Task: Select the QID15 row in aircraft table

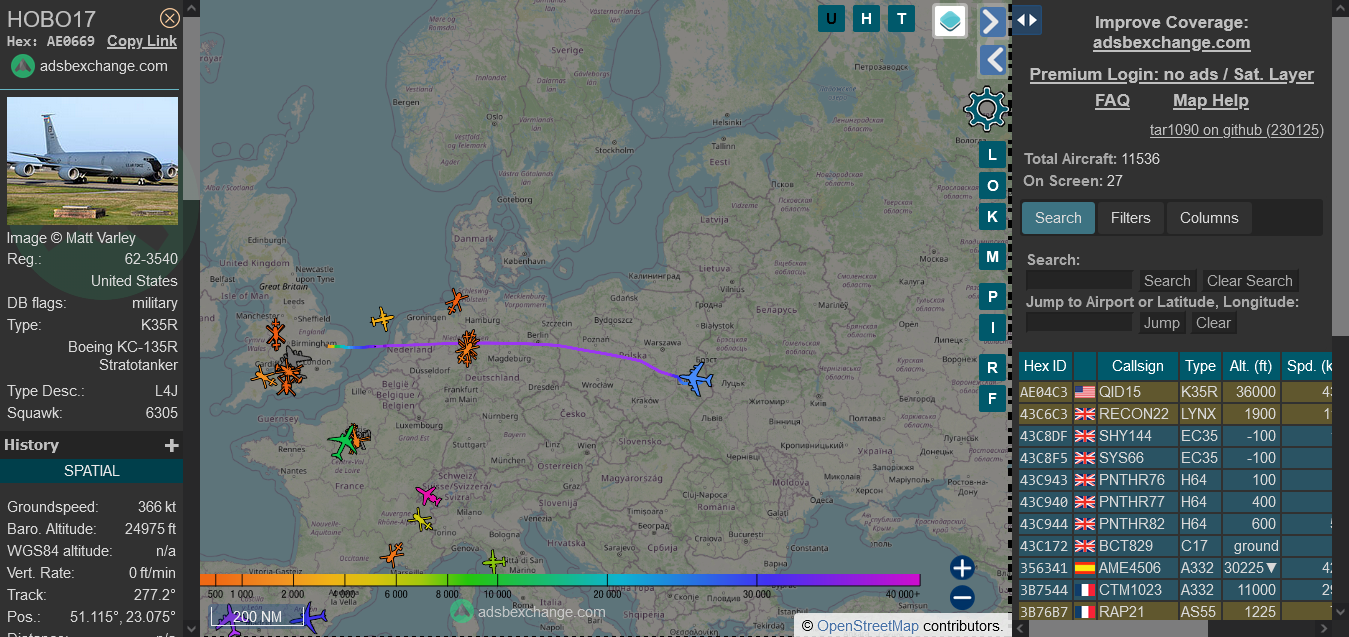Action: [x=1175, y=392]
